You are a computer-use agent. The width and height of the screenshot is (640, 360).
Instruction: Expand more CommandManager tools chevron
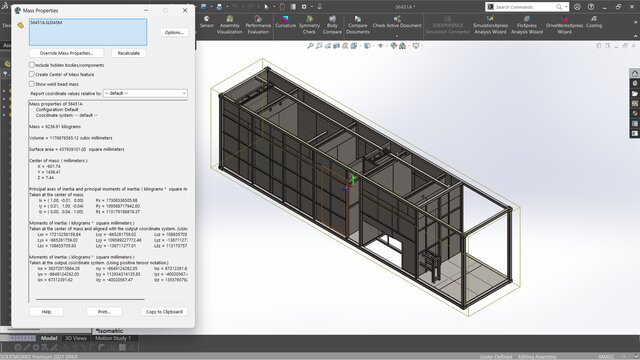(x=635, y=22)
